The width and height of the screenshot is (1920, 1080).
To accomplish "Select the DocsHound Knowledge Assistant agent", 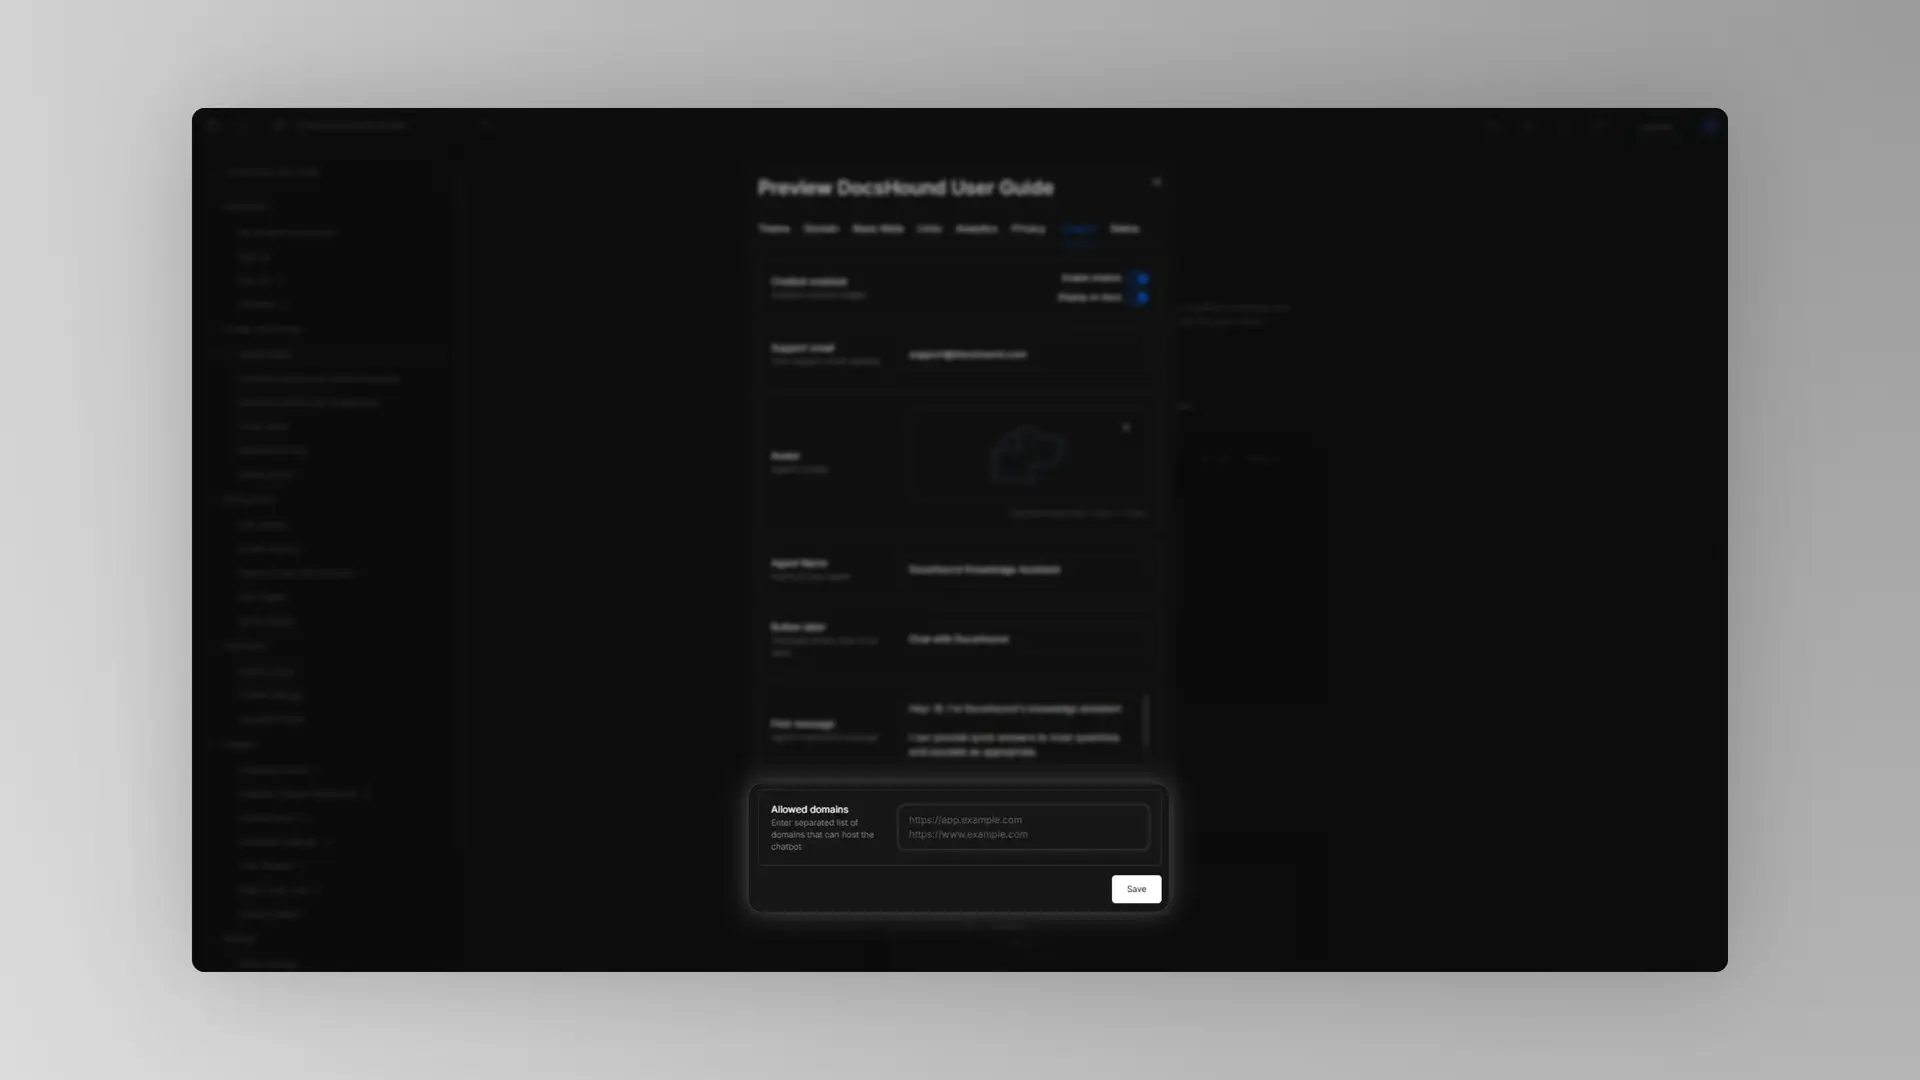I will (984, 570).
